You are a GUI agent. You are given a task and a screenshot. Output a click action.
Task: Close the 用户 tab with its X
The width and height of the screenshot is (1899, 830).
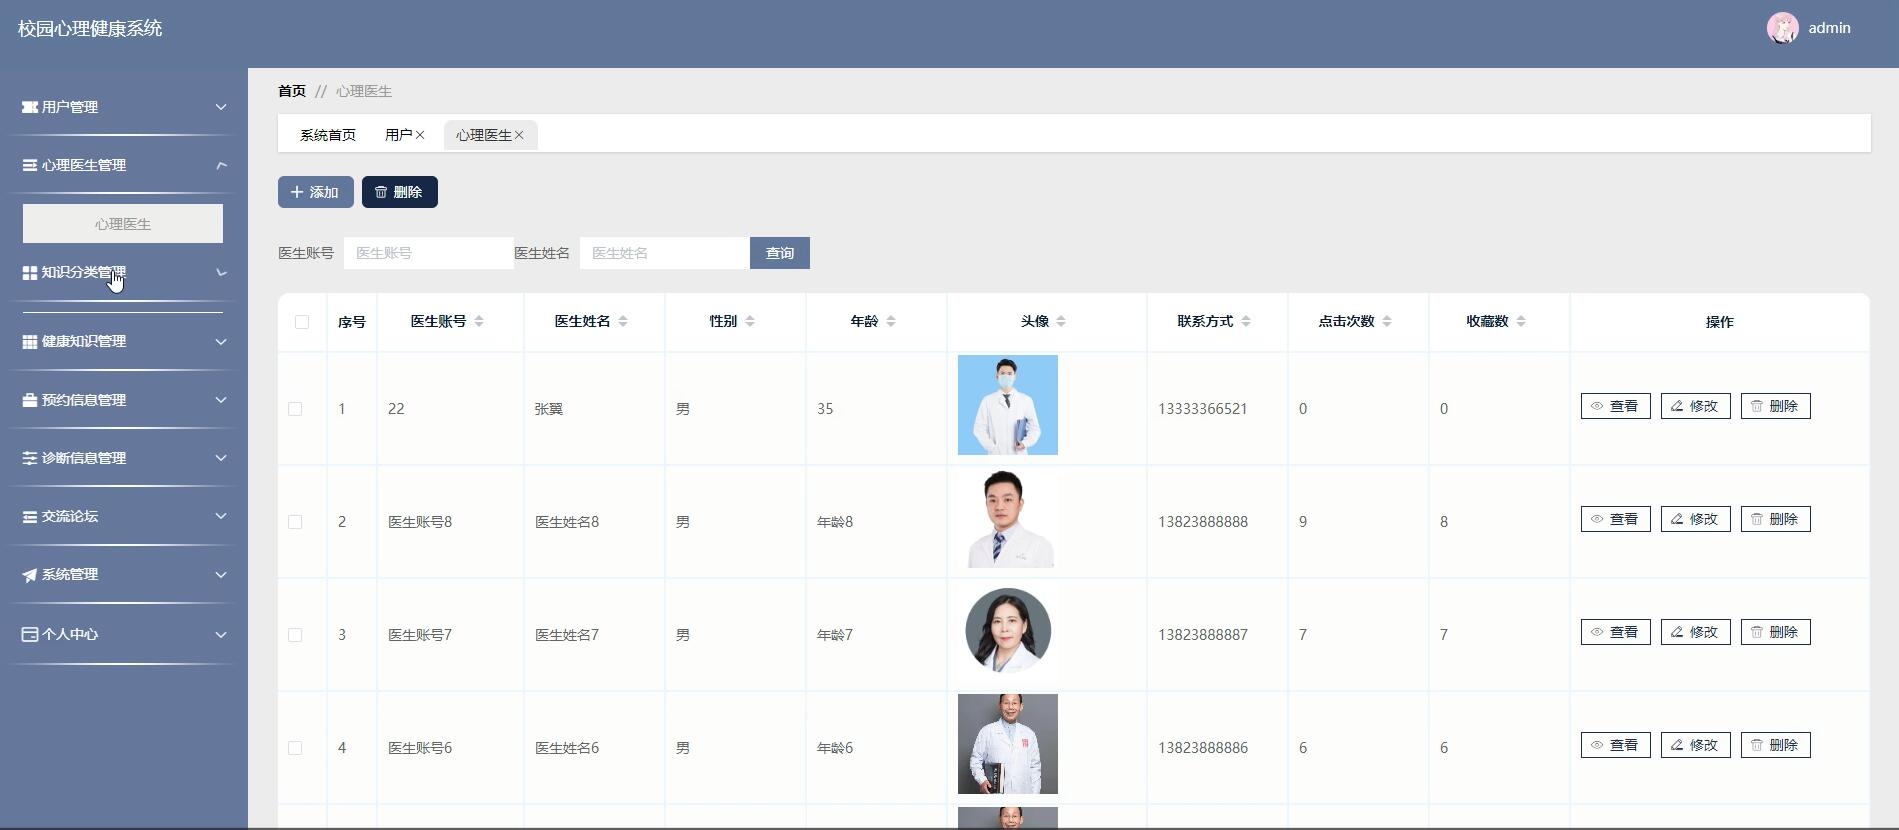pyautogui.click(x=420, y=135)
